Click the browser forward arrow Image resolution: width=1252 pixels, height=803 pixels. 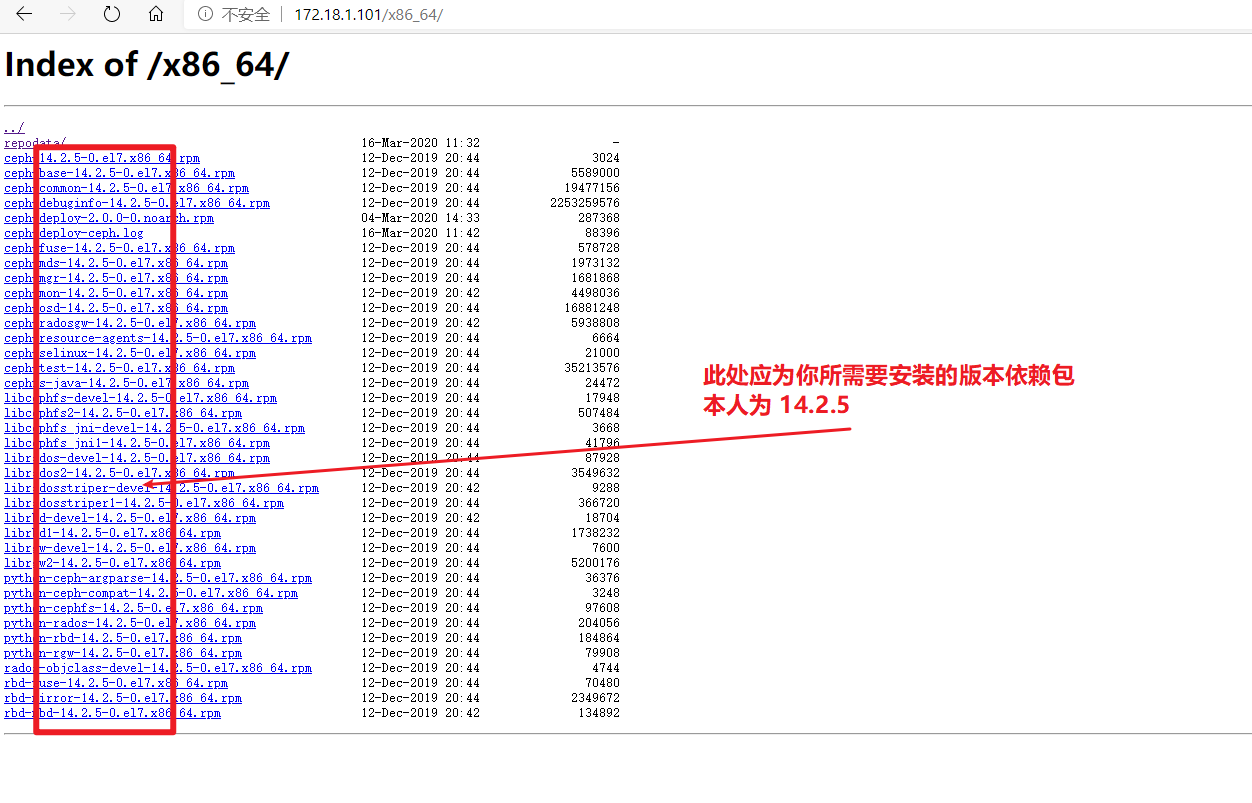pos(68,14)
